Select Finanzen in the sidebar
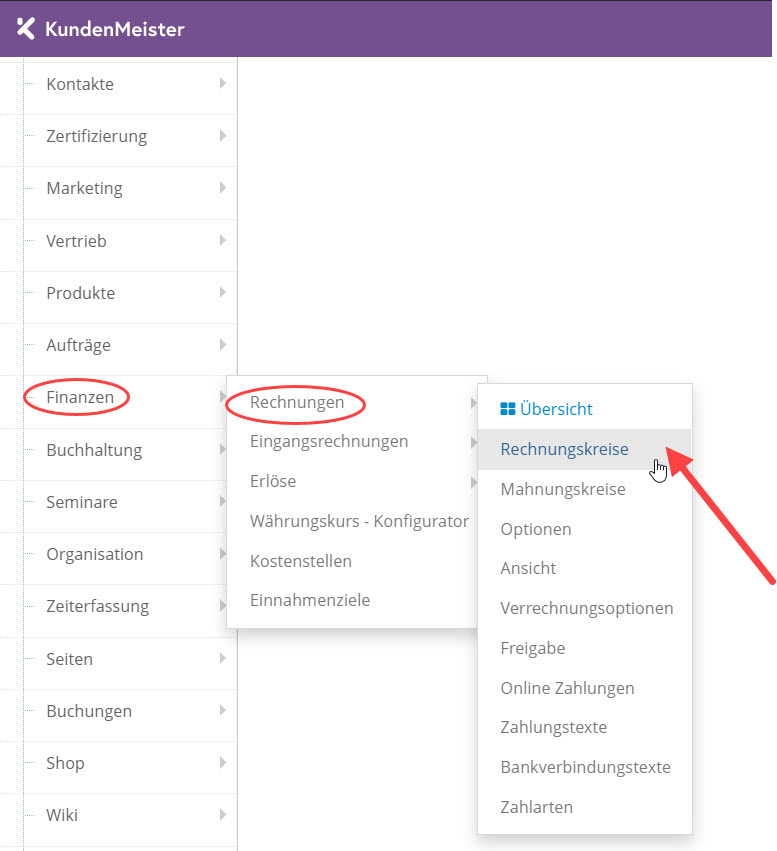 click(80, 397)
